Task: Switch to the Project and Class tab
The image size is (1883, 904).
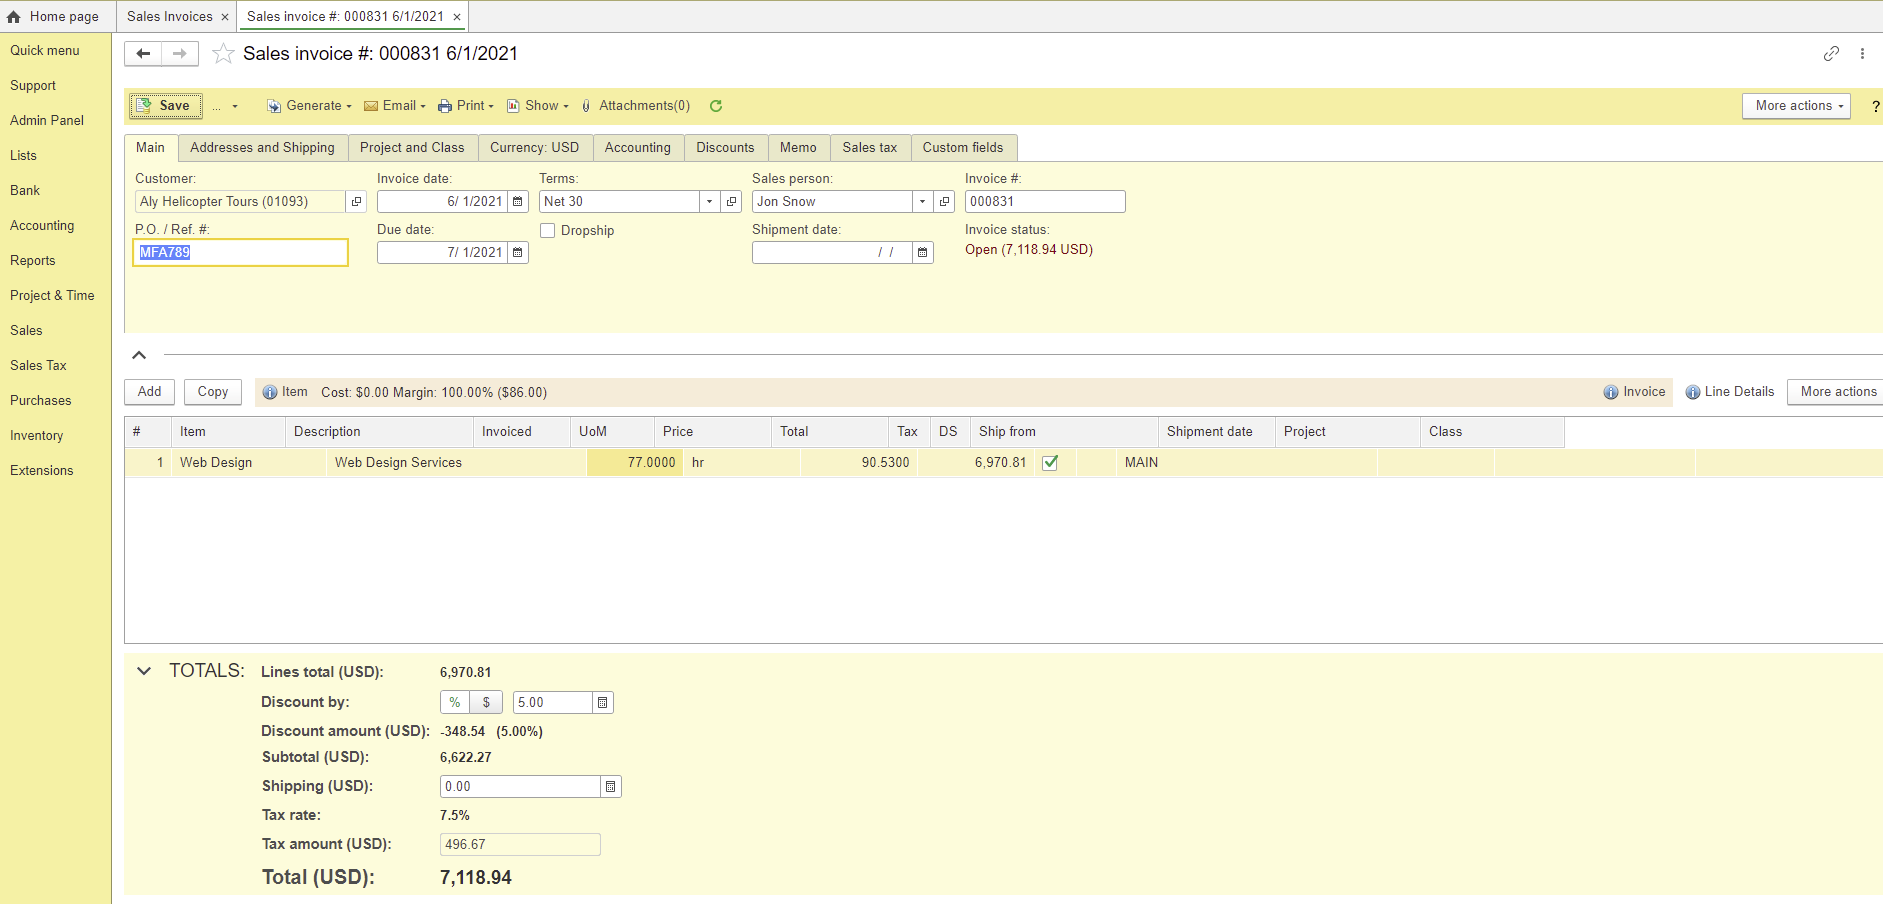Action: (412, 148)
